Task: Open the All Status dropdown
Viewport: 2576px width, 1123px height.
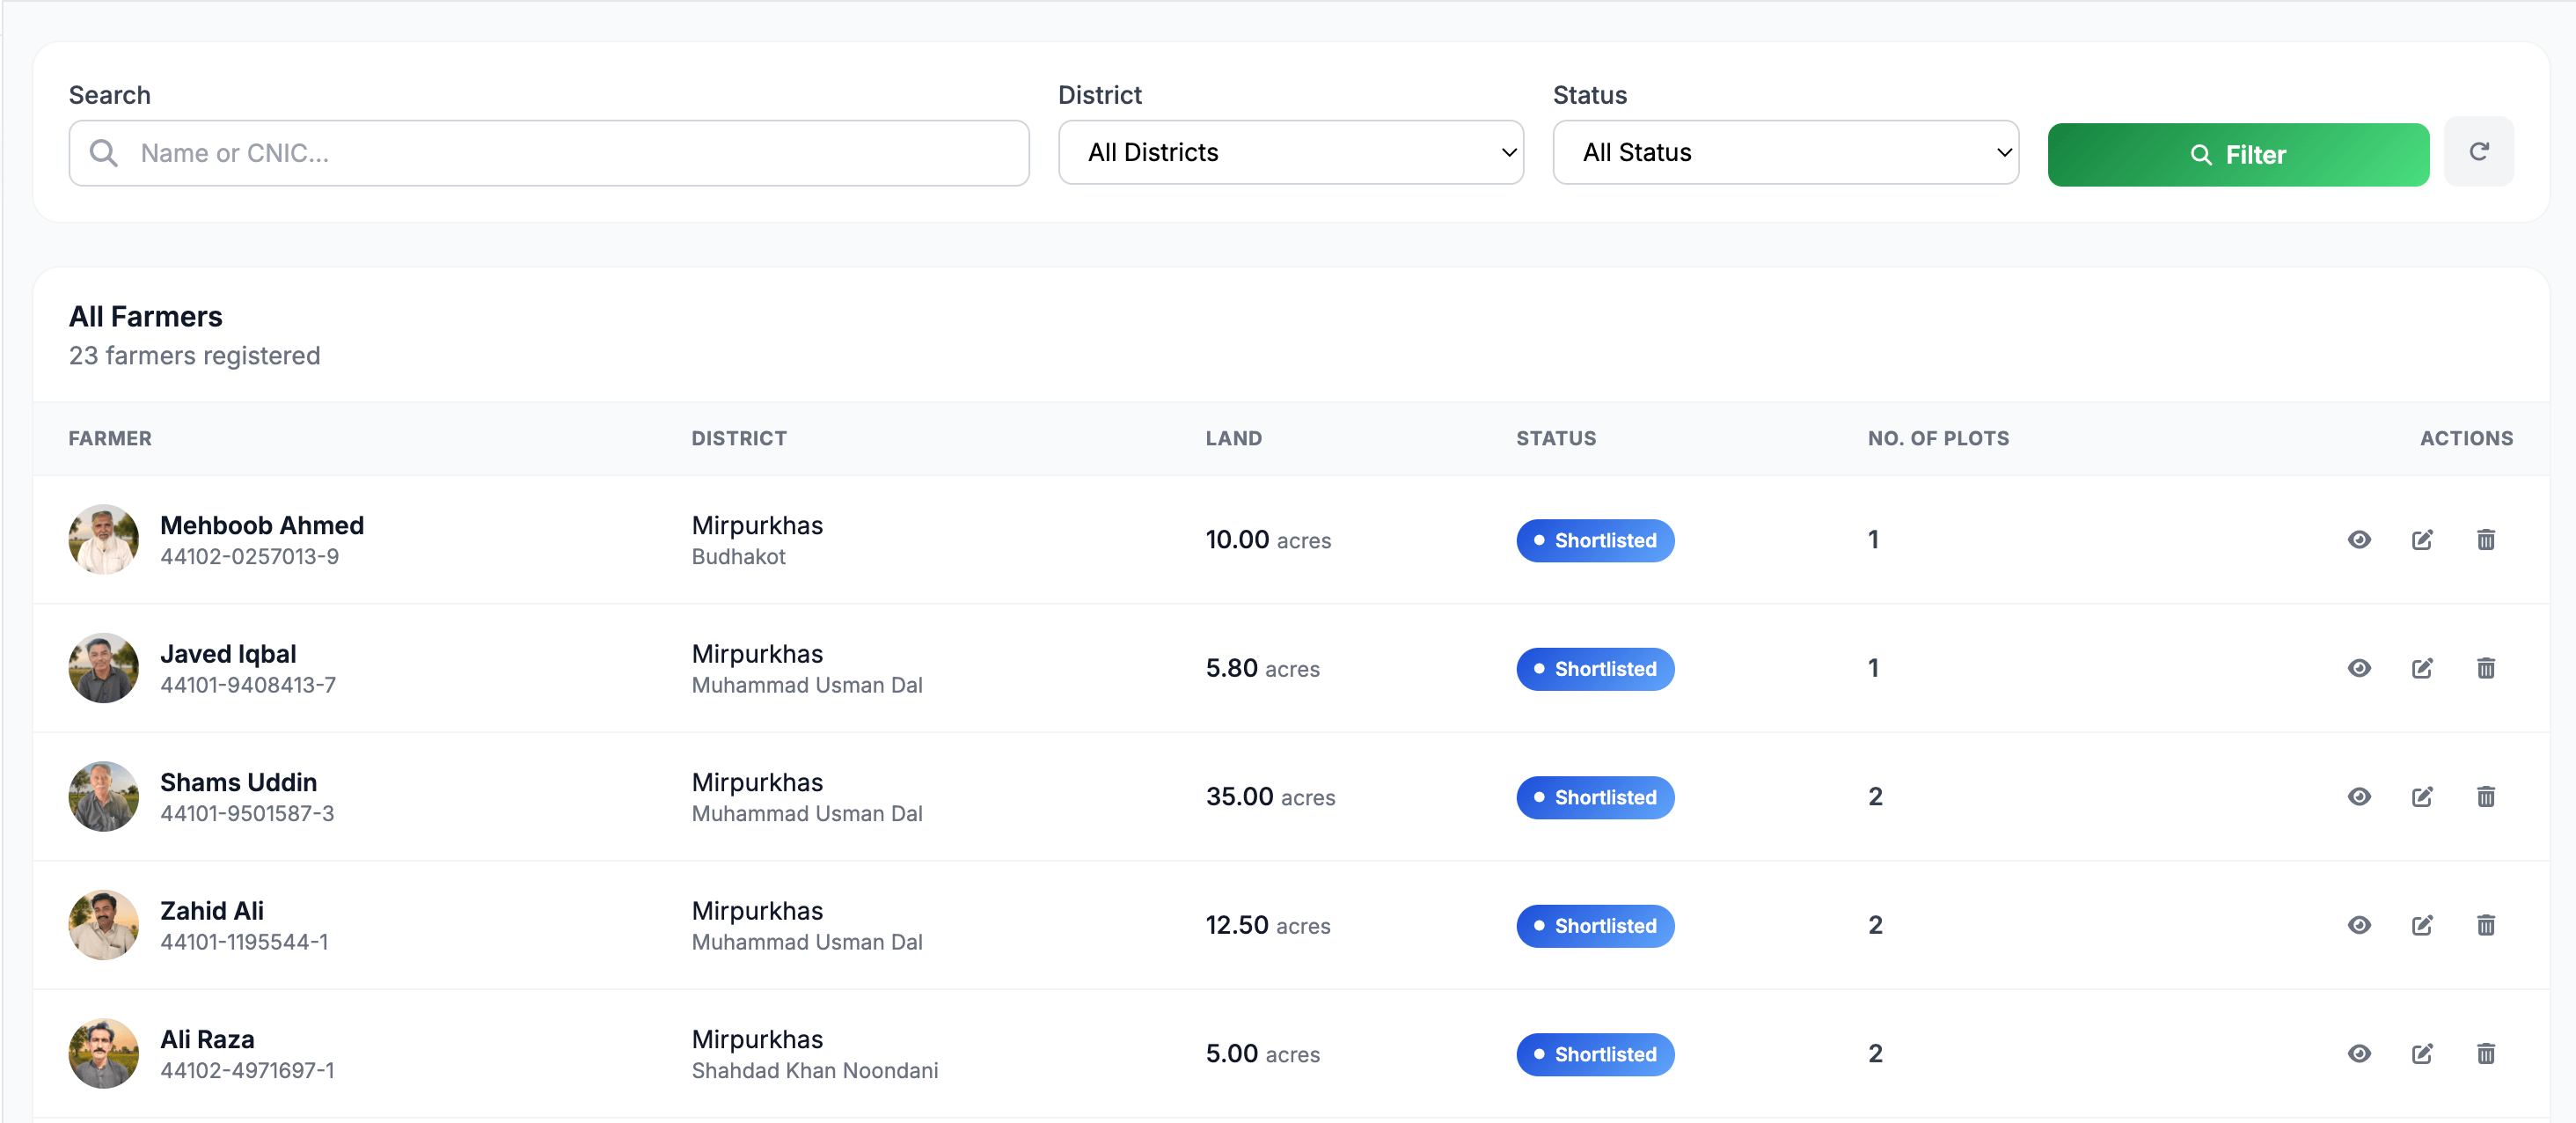Action: point(1785,153)
